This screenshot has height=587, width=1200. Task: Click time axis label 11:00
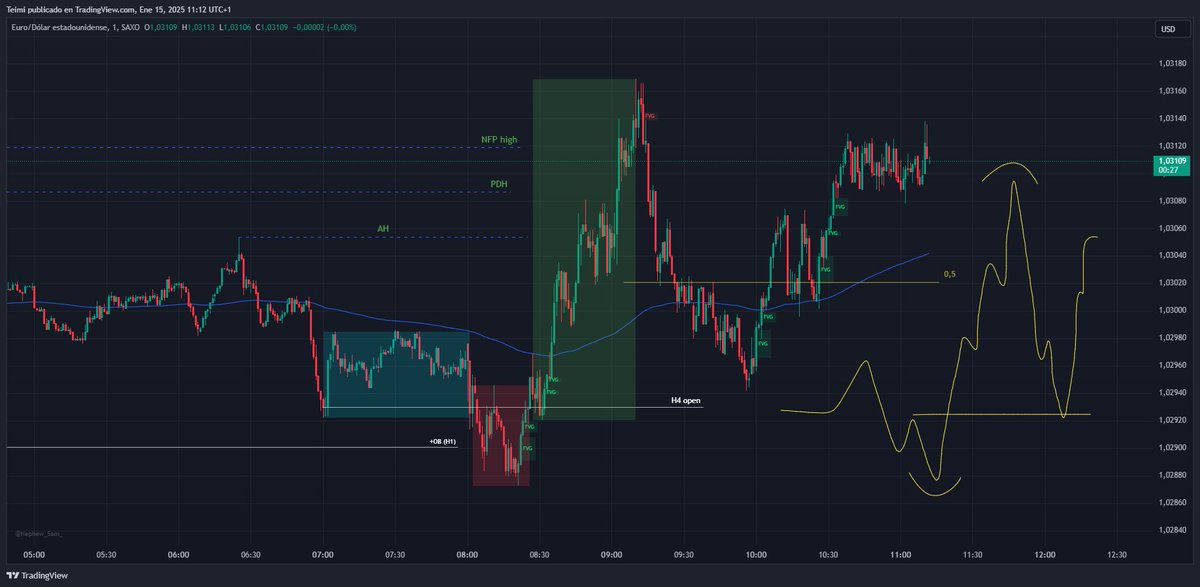(x=901, y=554)
